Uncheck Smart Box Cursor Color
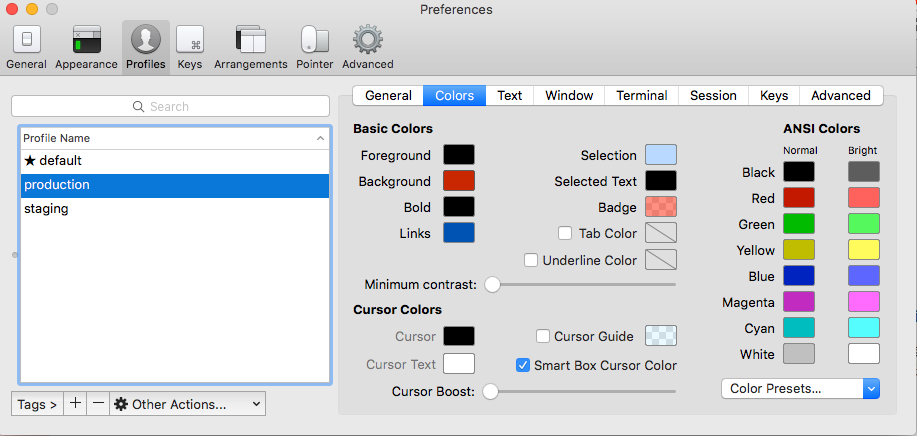Image resolution: width=917 pixels, height=436 pixels. [523, 365]
